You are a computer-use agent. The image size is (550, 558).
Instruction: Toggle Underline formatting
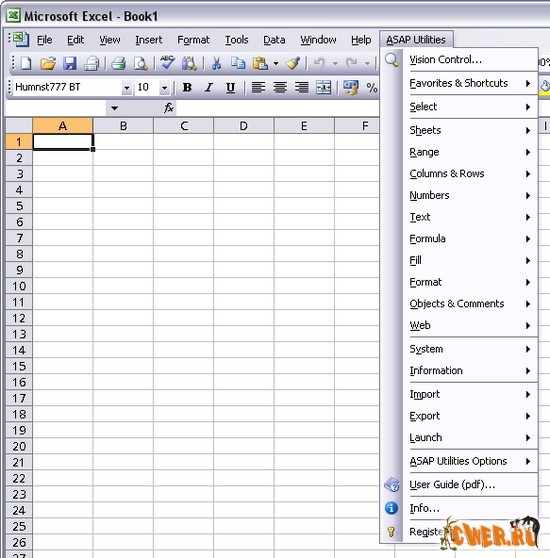tap(231, 87)
